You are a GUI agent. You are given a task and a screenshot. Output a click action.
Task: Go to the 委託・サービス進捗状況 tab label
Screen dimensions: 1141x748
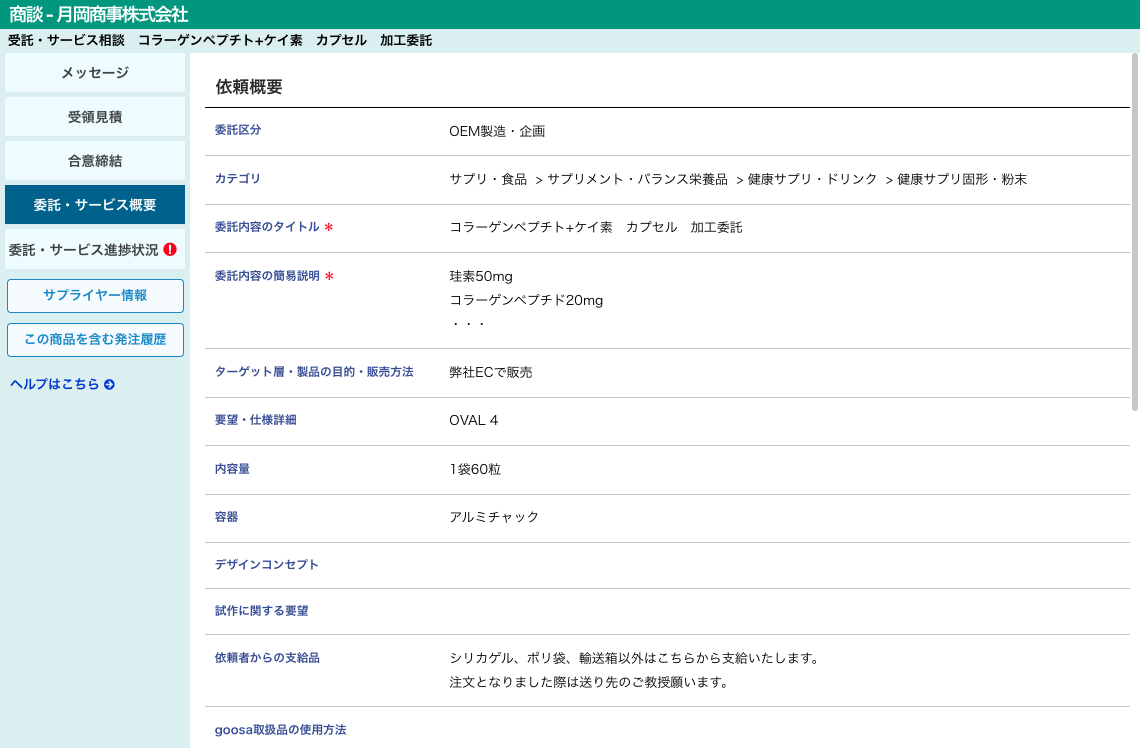point(84,250)
